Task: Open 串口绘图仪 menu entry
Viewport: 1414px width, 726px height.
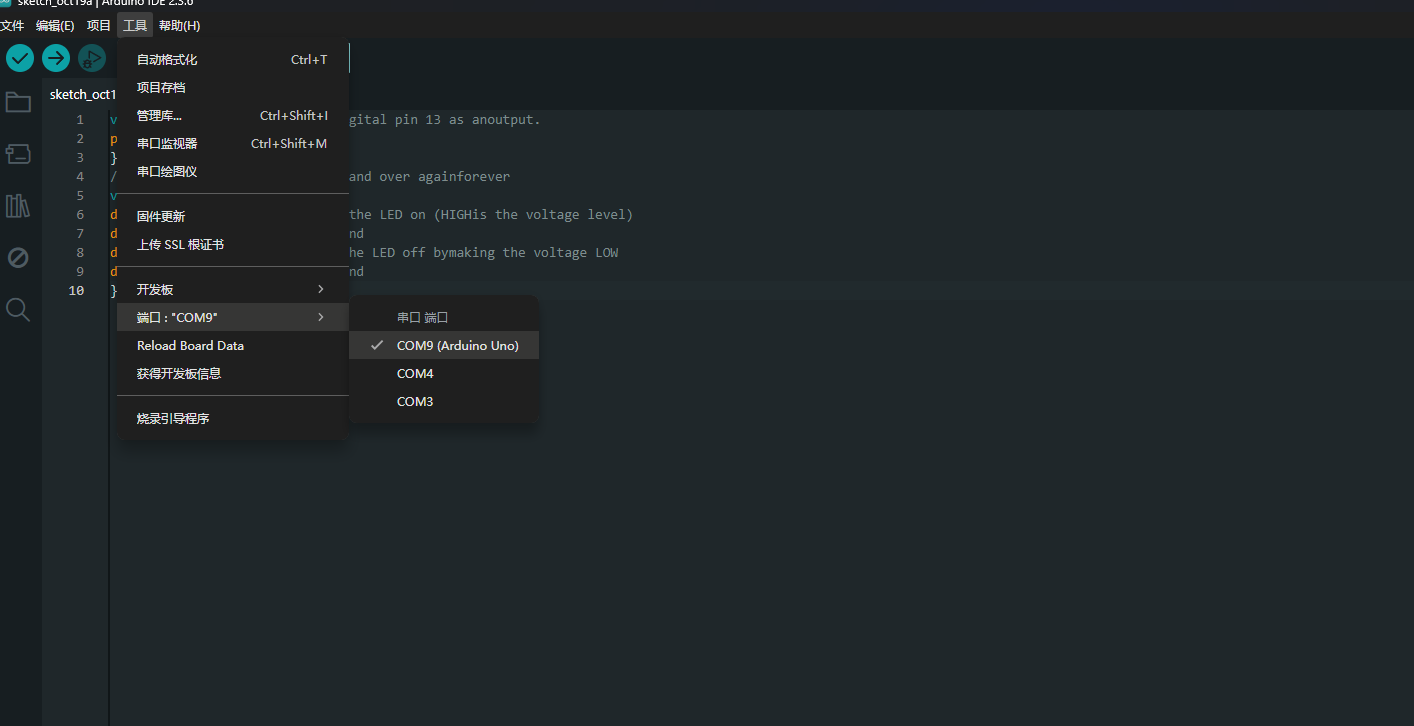Action: [x=233, y=172]
